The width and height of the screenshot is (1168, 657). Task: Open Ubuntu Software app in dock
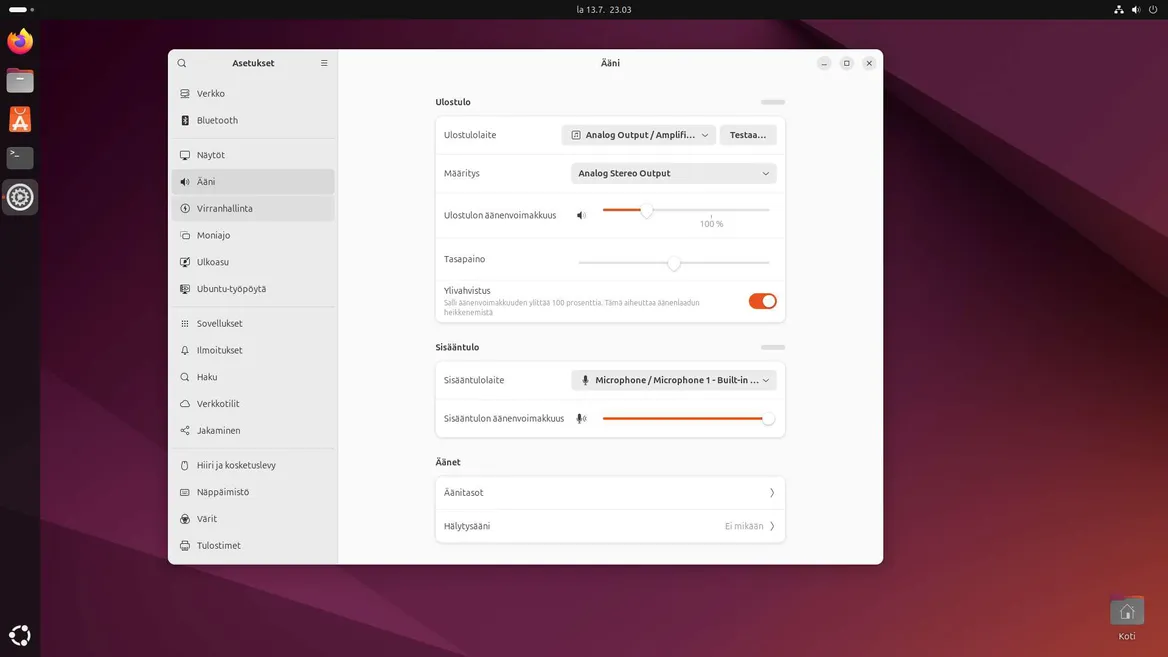tap(20, 119)
